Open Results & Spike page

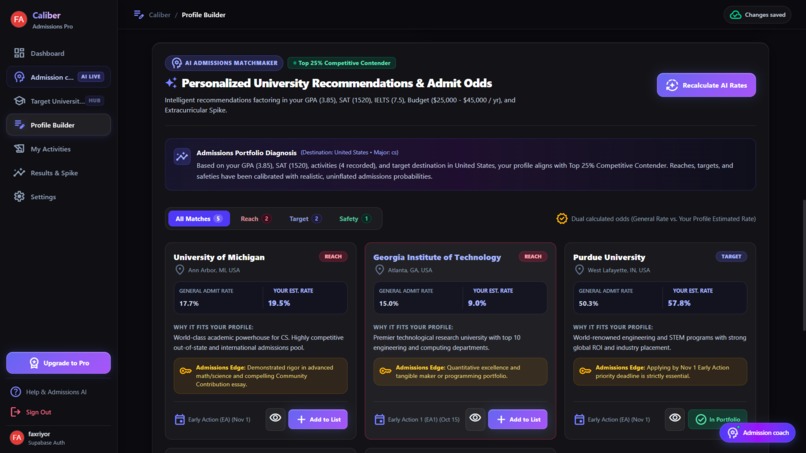(x=58, y=173)
